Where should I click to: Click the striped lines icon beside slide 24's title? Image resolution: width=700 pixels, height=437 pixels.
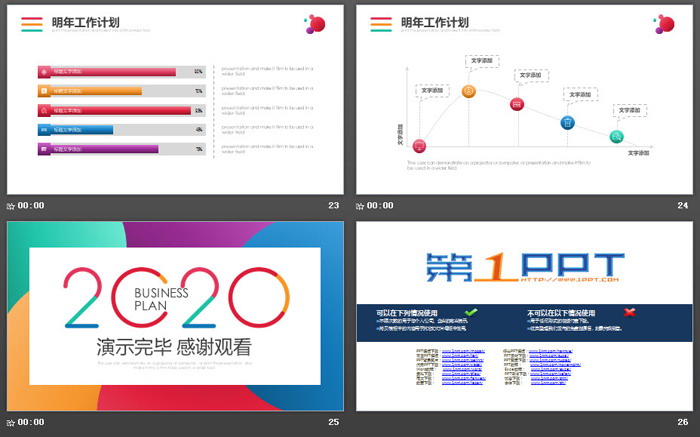[381, 24]
